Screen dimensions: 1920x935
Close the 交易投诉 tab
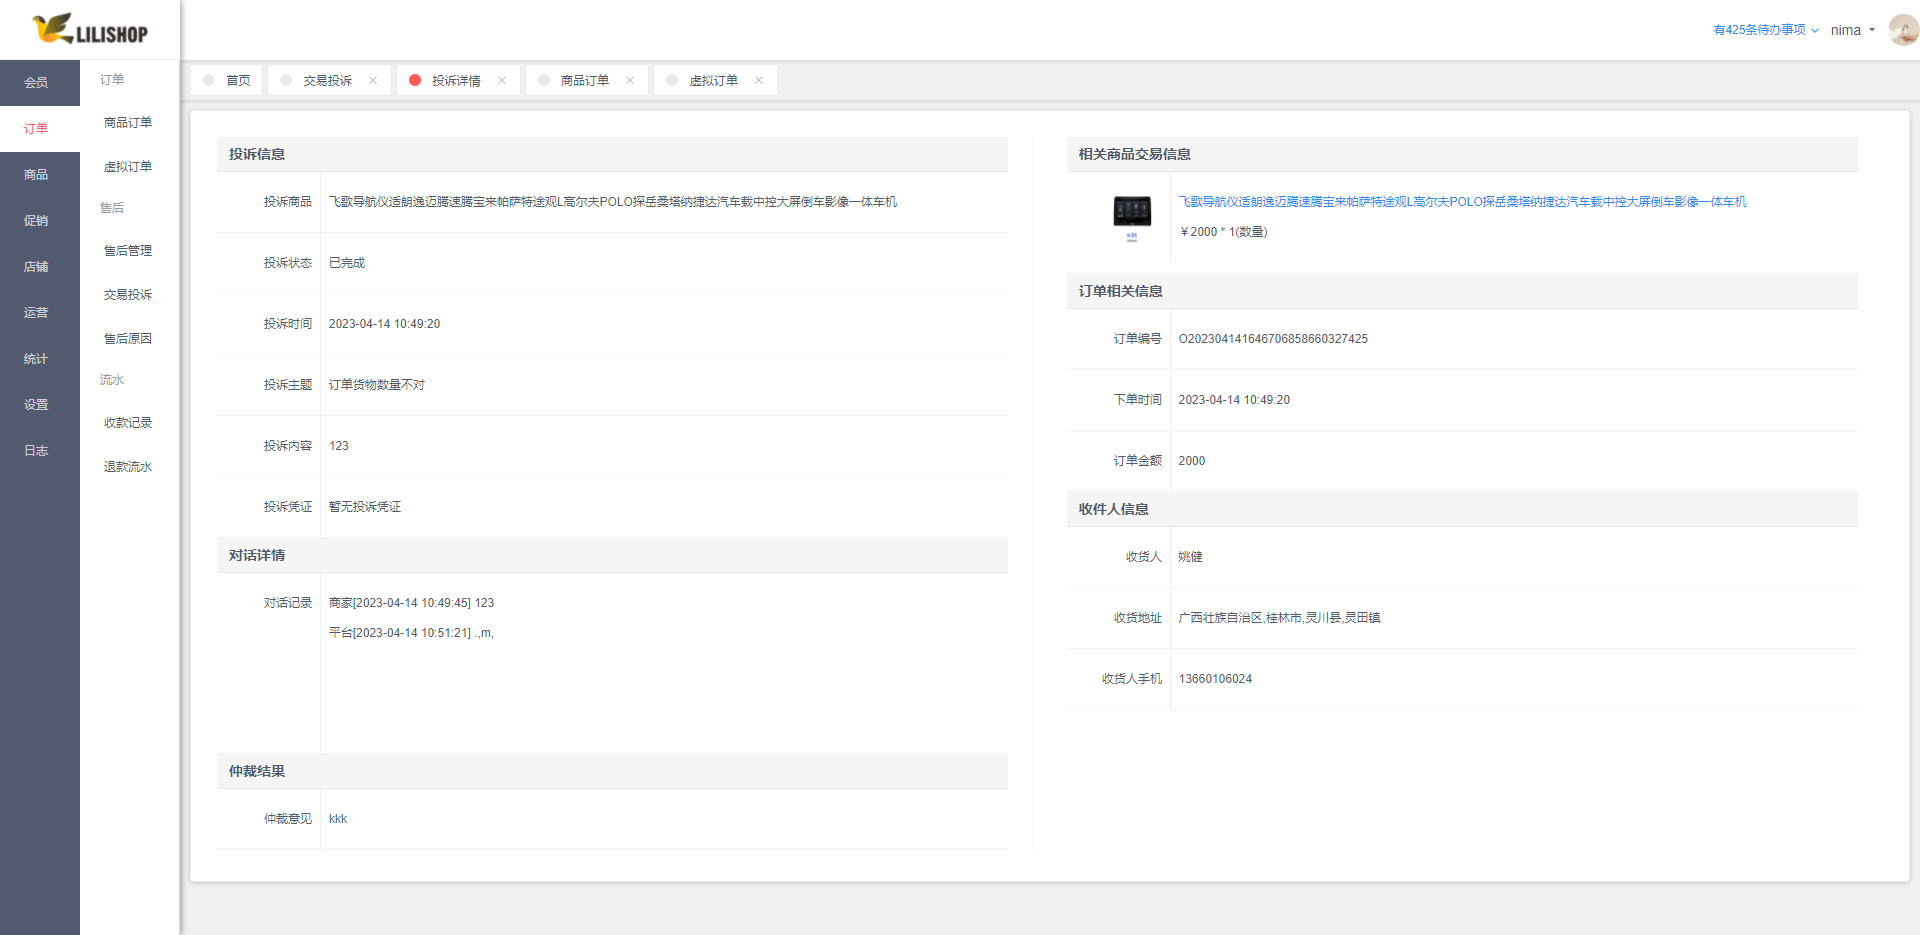point(373,80)
